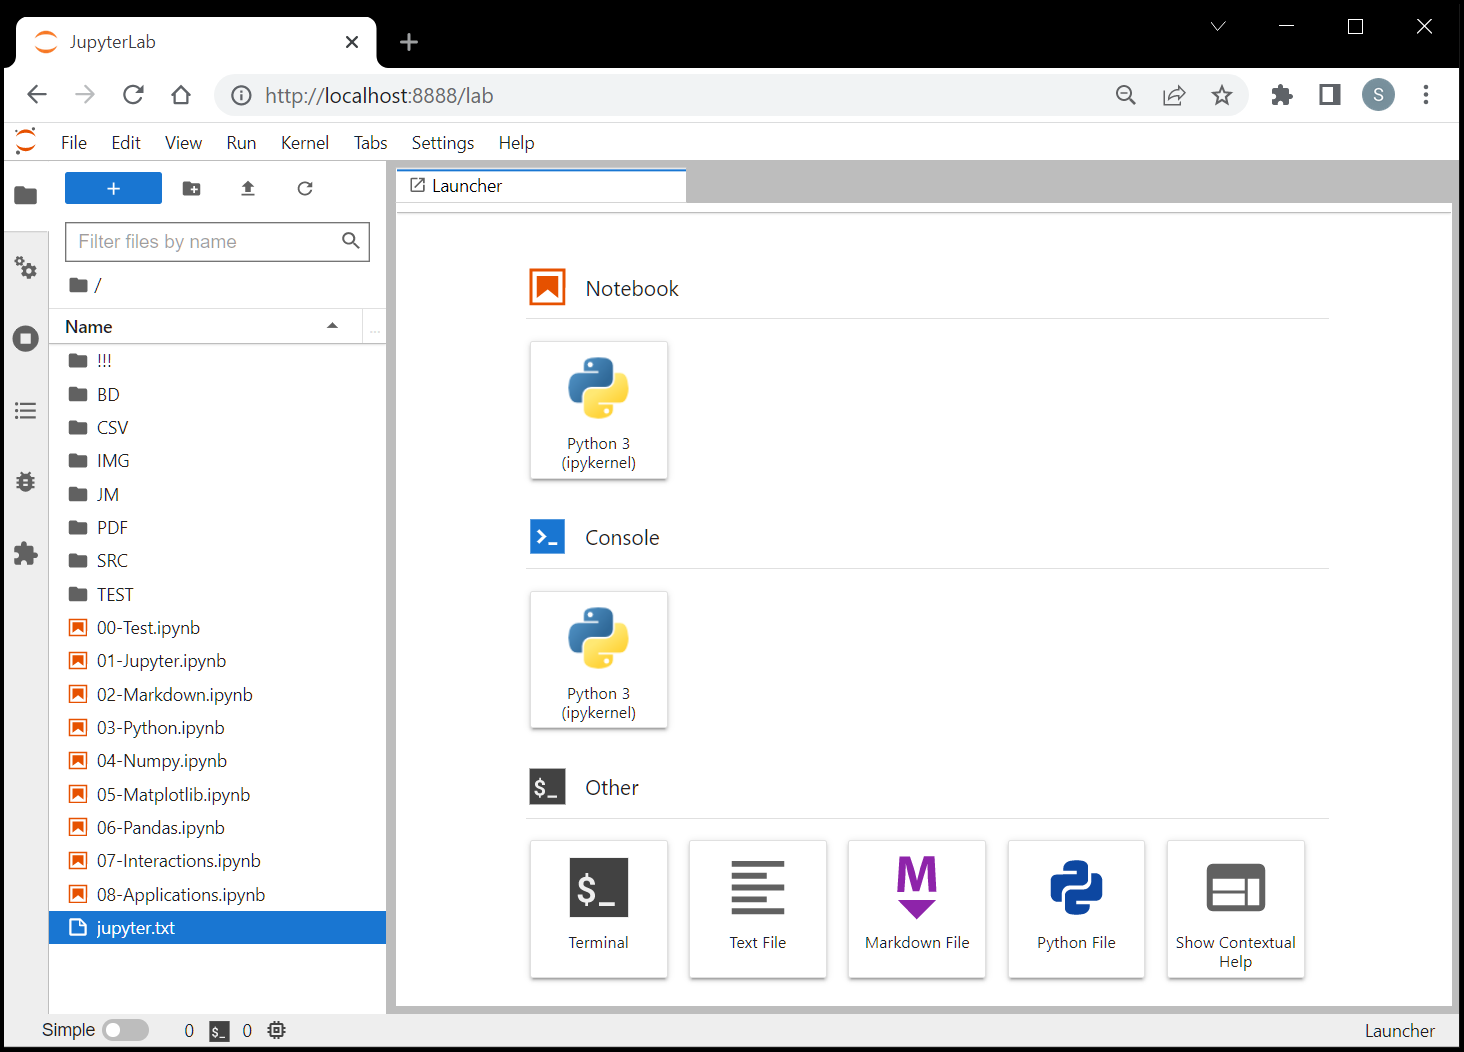Click the New Folder icon in file browser
The height and width of the screenshot is (1052, 1464).
[x=192, y=189]
